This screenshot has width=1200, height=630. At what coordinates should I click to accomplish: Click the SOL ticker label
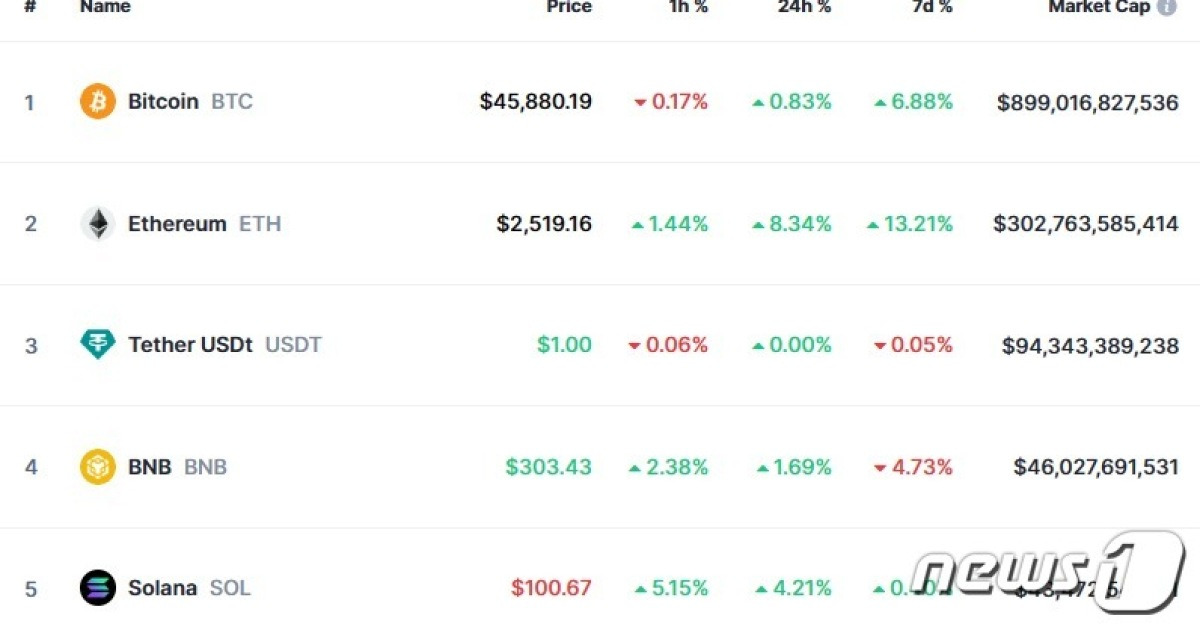229,588
